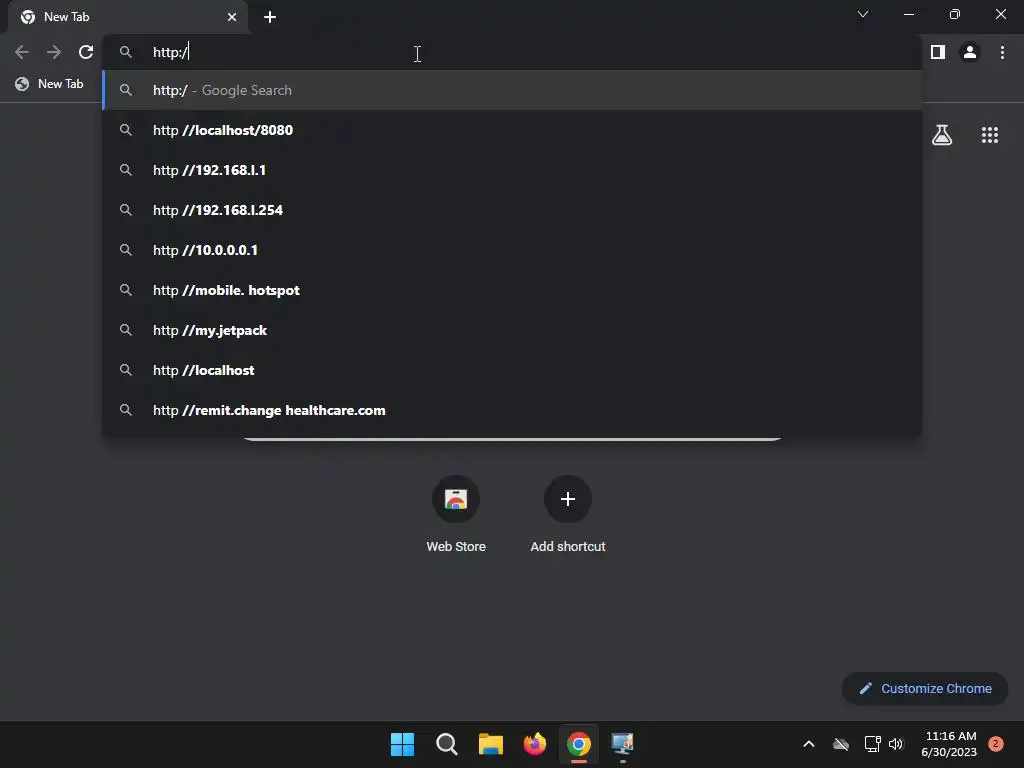Open the network tray icon

pos(872,744)
